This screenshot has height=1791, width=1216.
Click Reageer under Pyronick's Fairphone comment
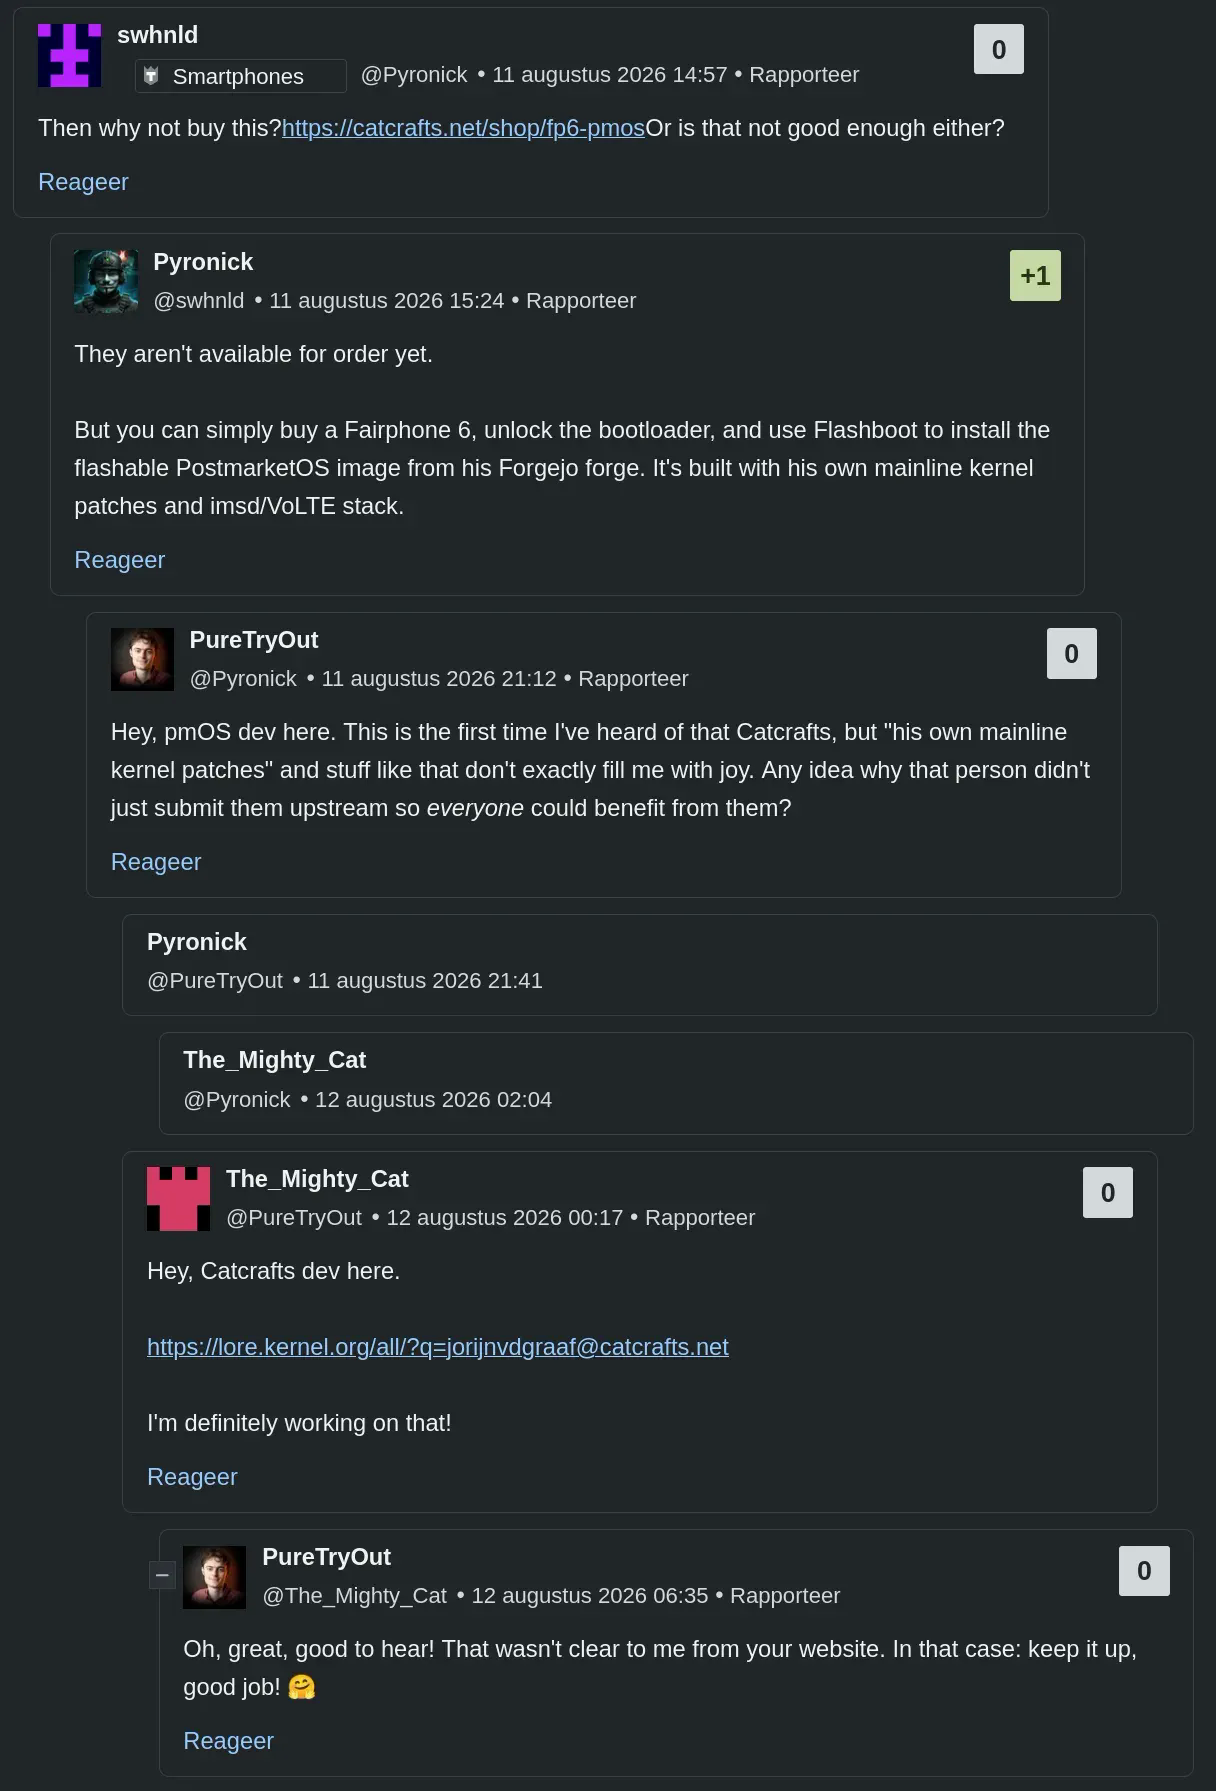coord(120,560)
